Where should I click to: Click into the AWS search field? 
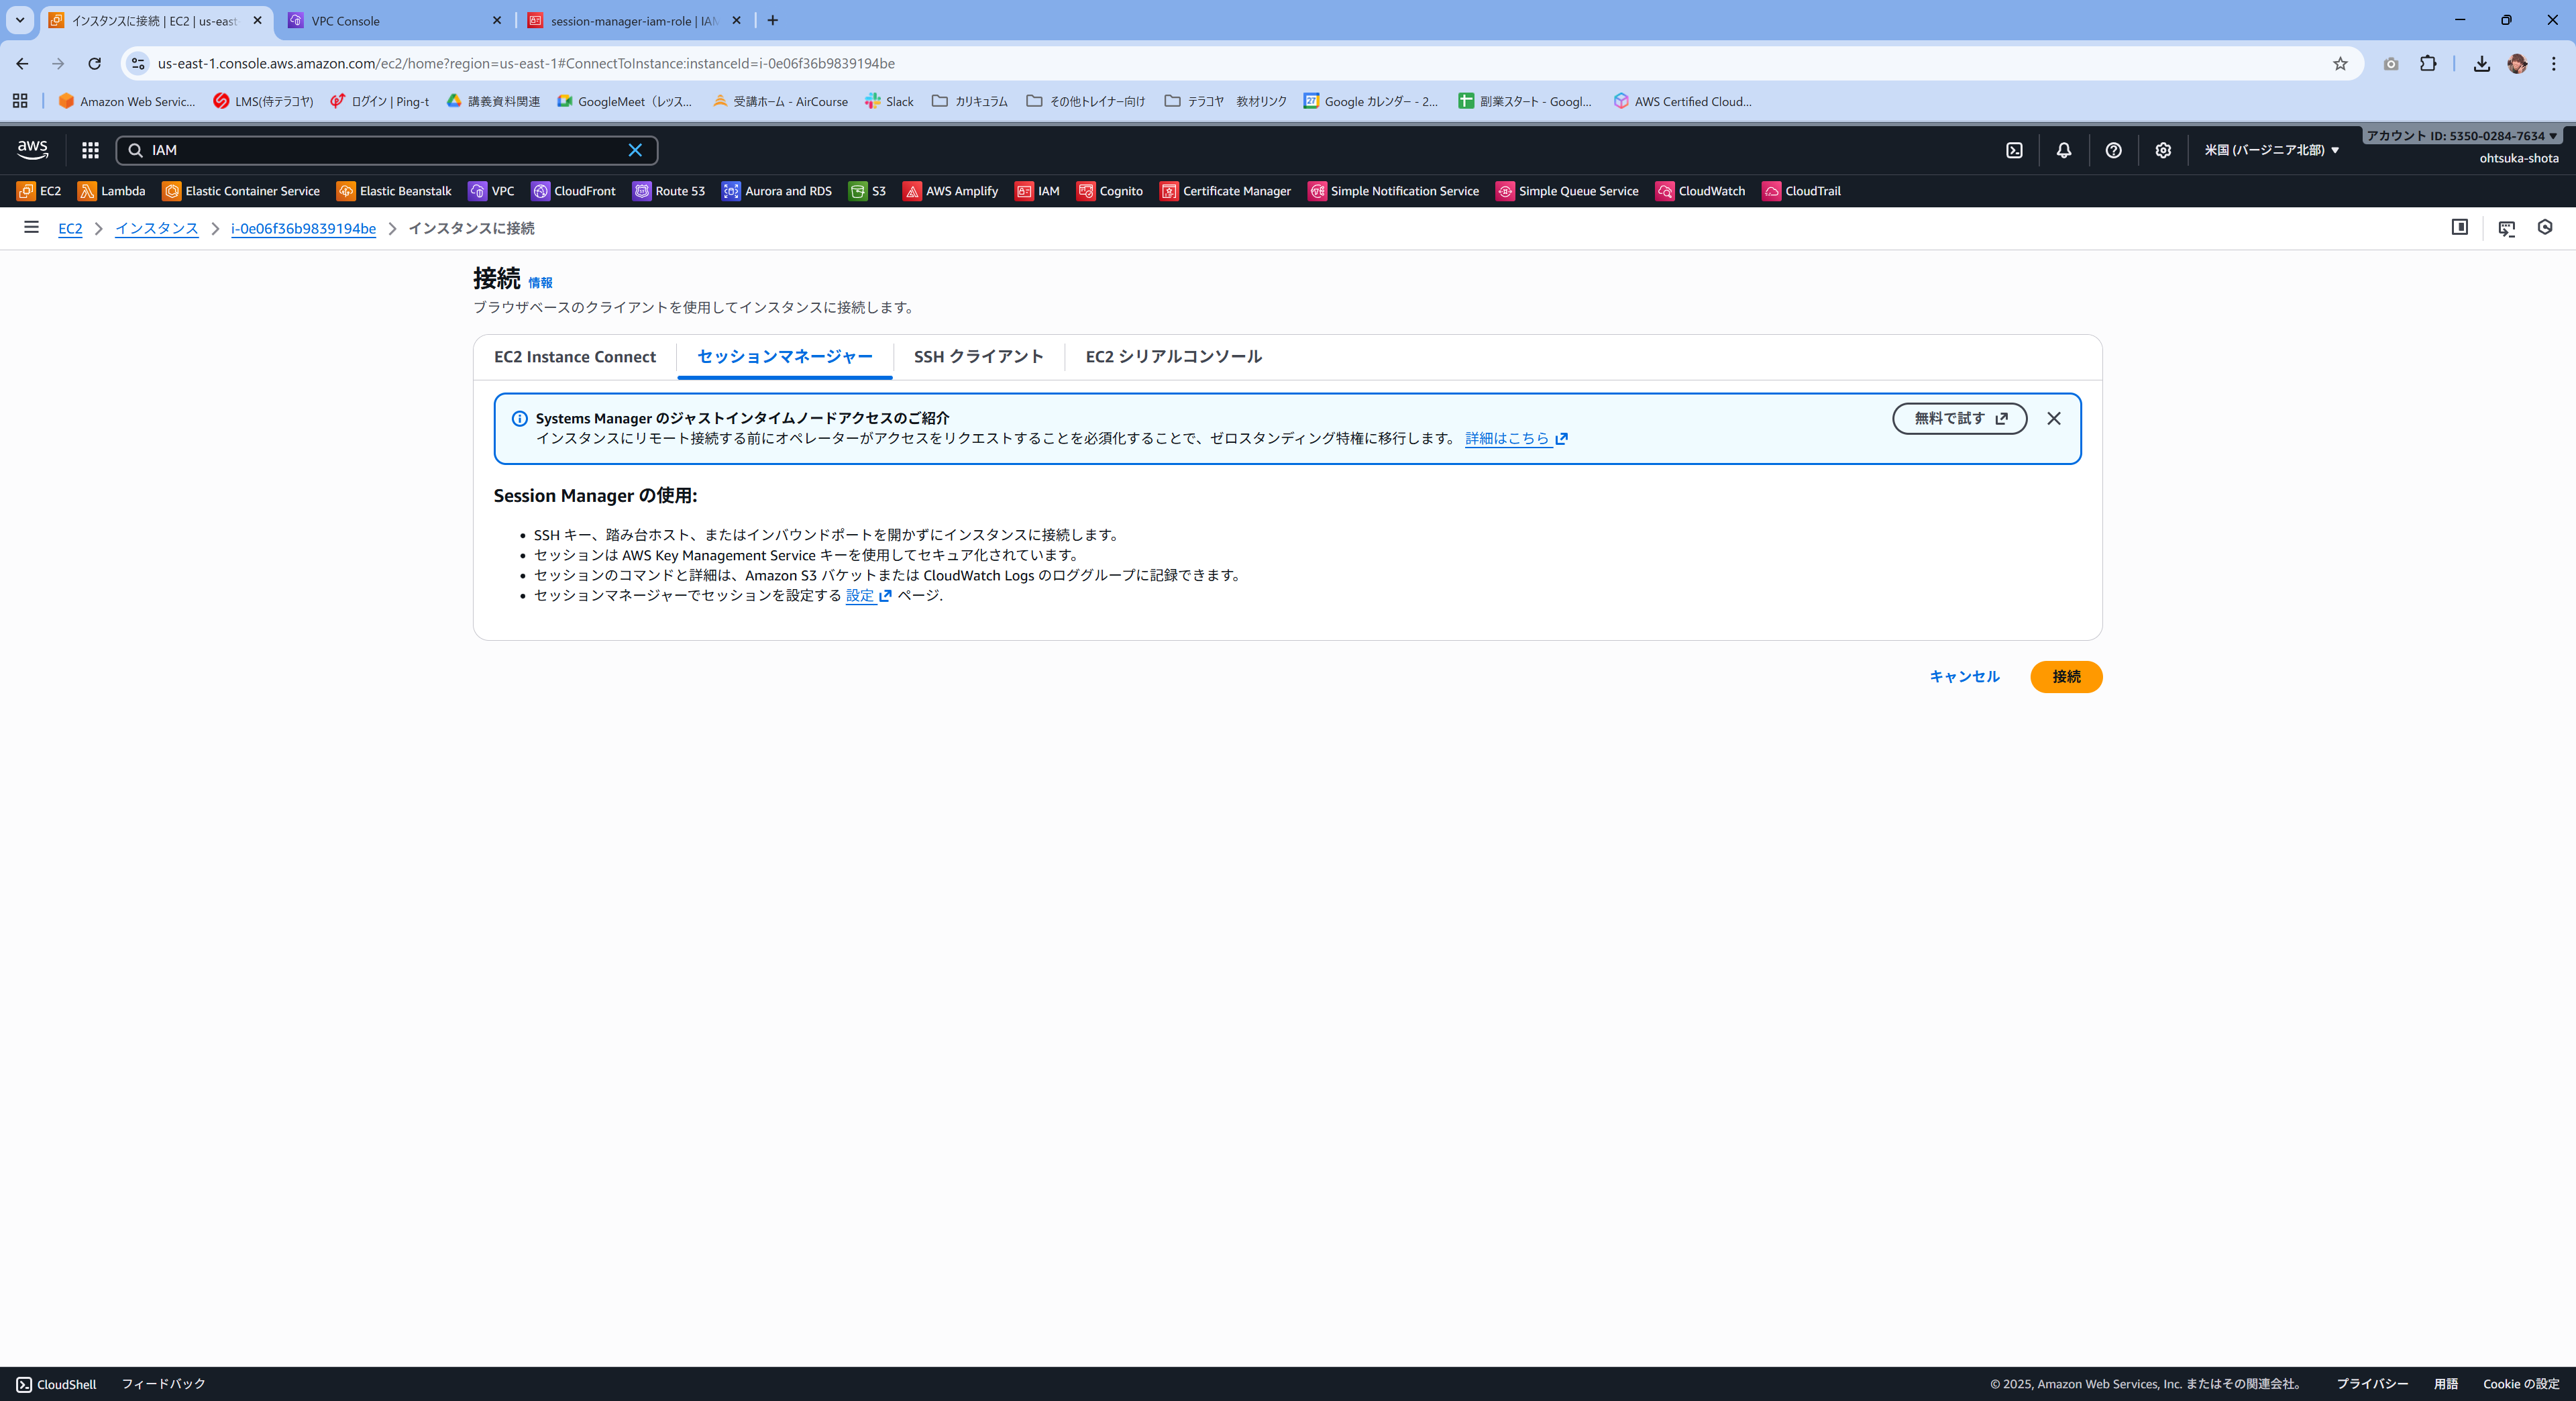[385, 150]
